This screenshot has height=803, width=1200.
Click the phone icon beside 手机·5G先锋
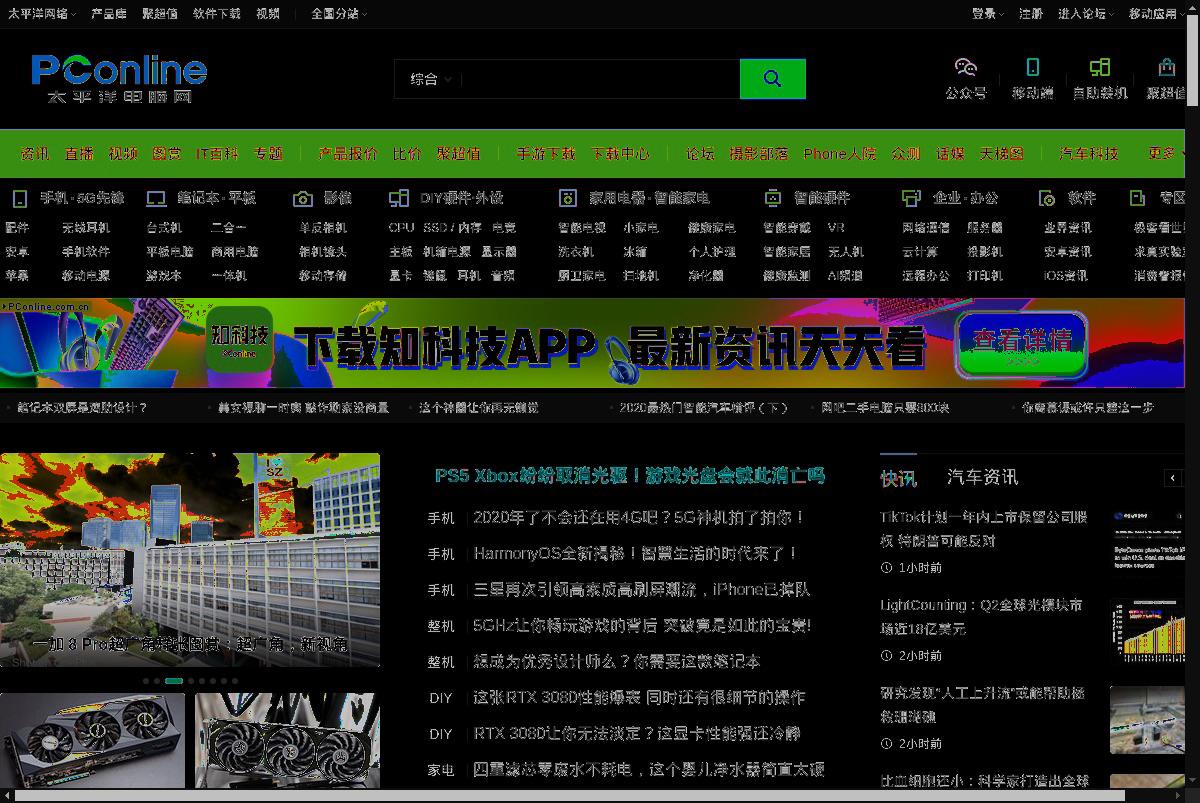pyautogui.click(x=19, y=198)
